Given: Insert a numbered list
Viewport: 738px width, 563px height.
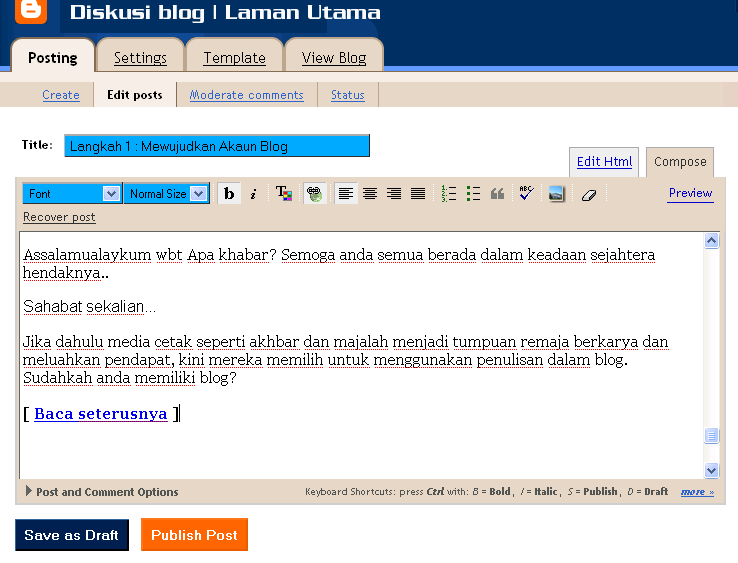Looking at the screenshot, I should [449, 193].
